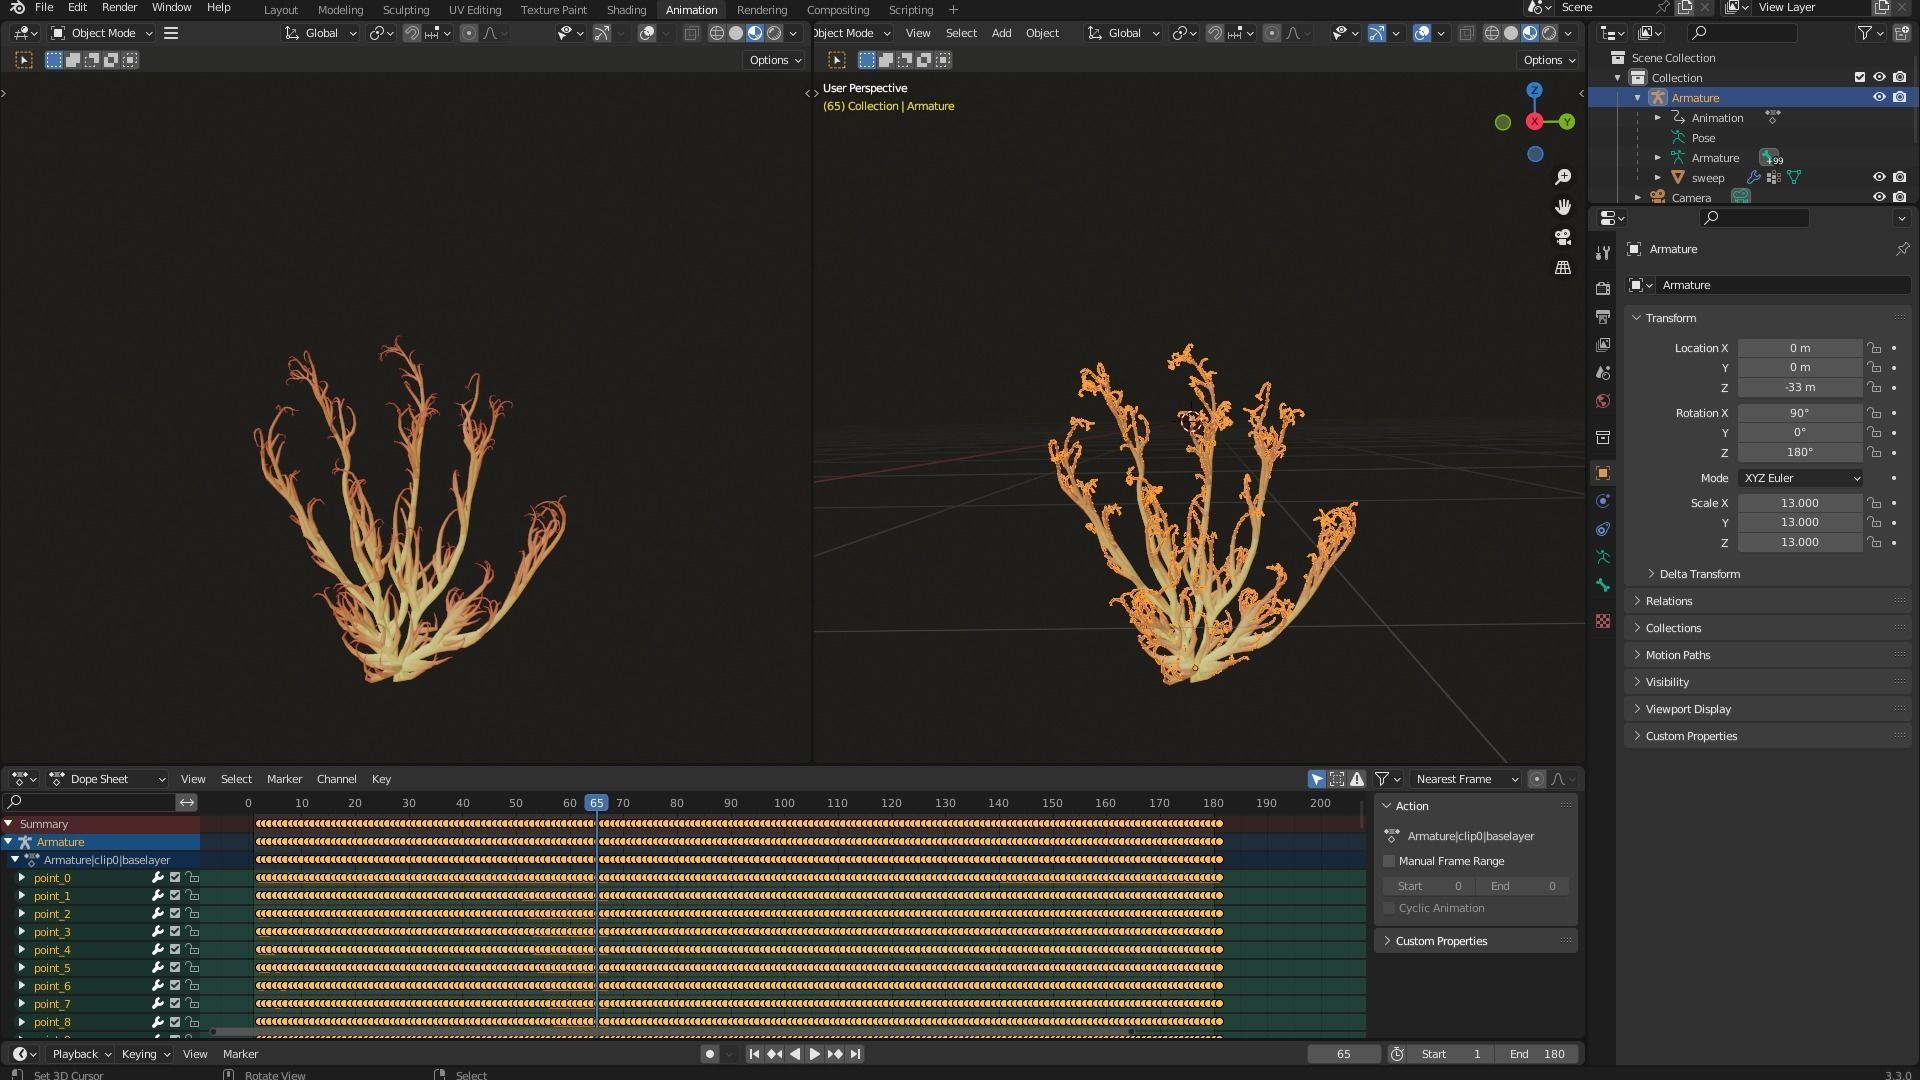Open the Nearest Frame snapping dropdown

tap(1466, 779)
